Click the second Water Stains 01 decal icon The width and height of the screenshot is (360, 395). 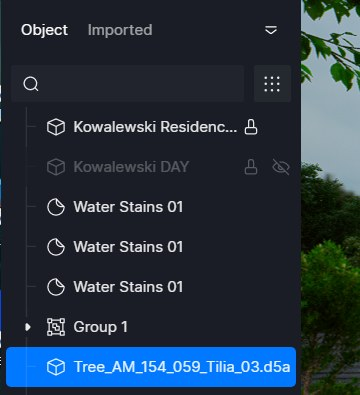coord(56,247)
